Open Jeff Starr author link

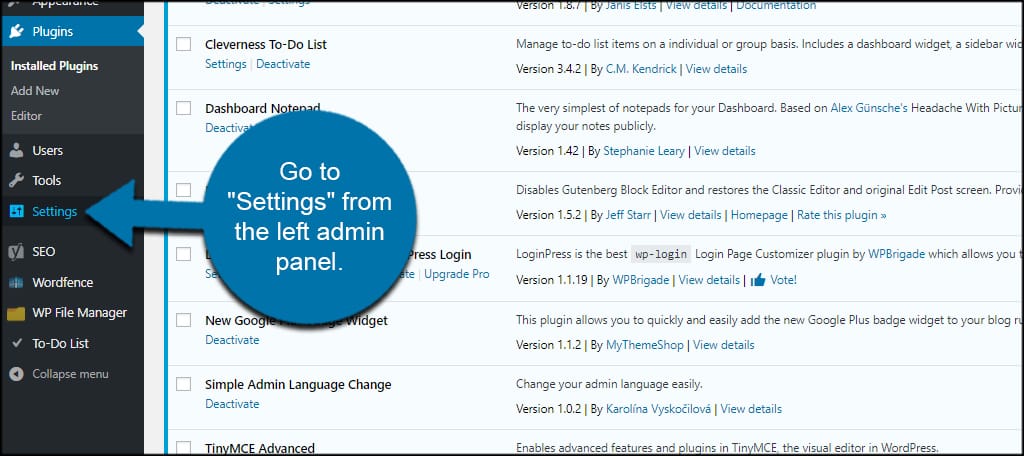(x=627, y=215)
